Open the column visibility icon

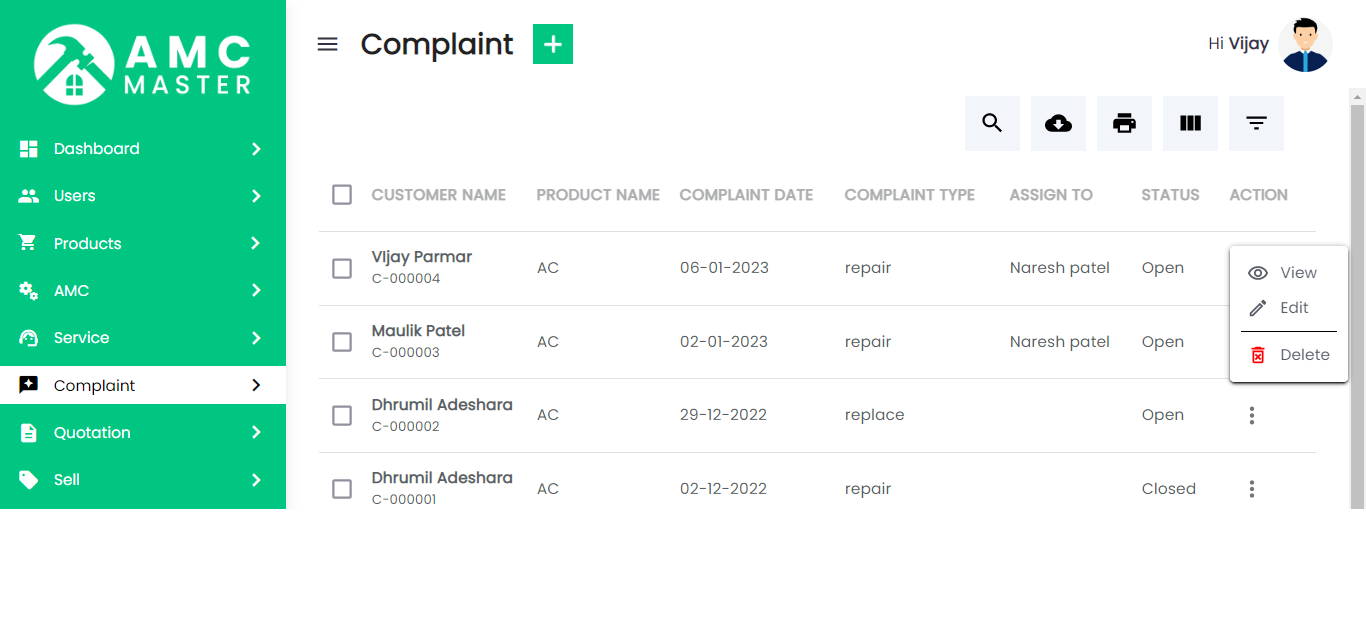[x=1189, y=123]
